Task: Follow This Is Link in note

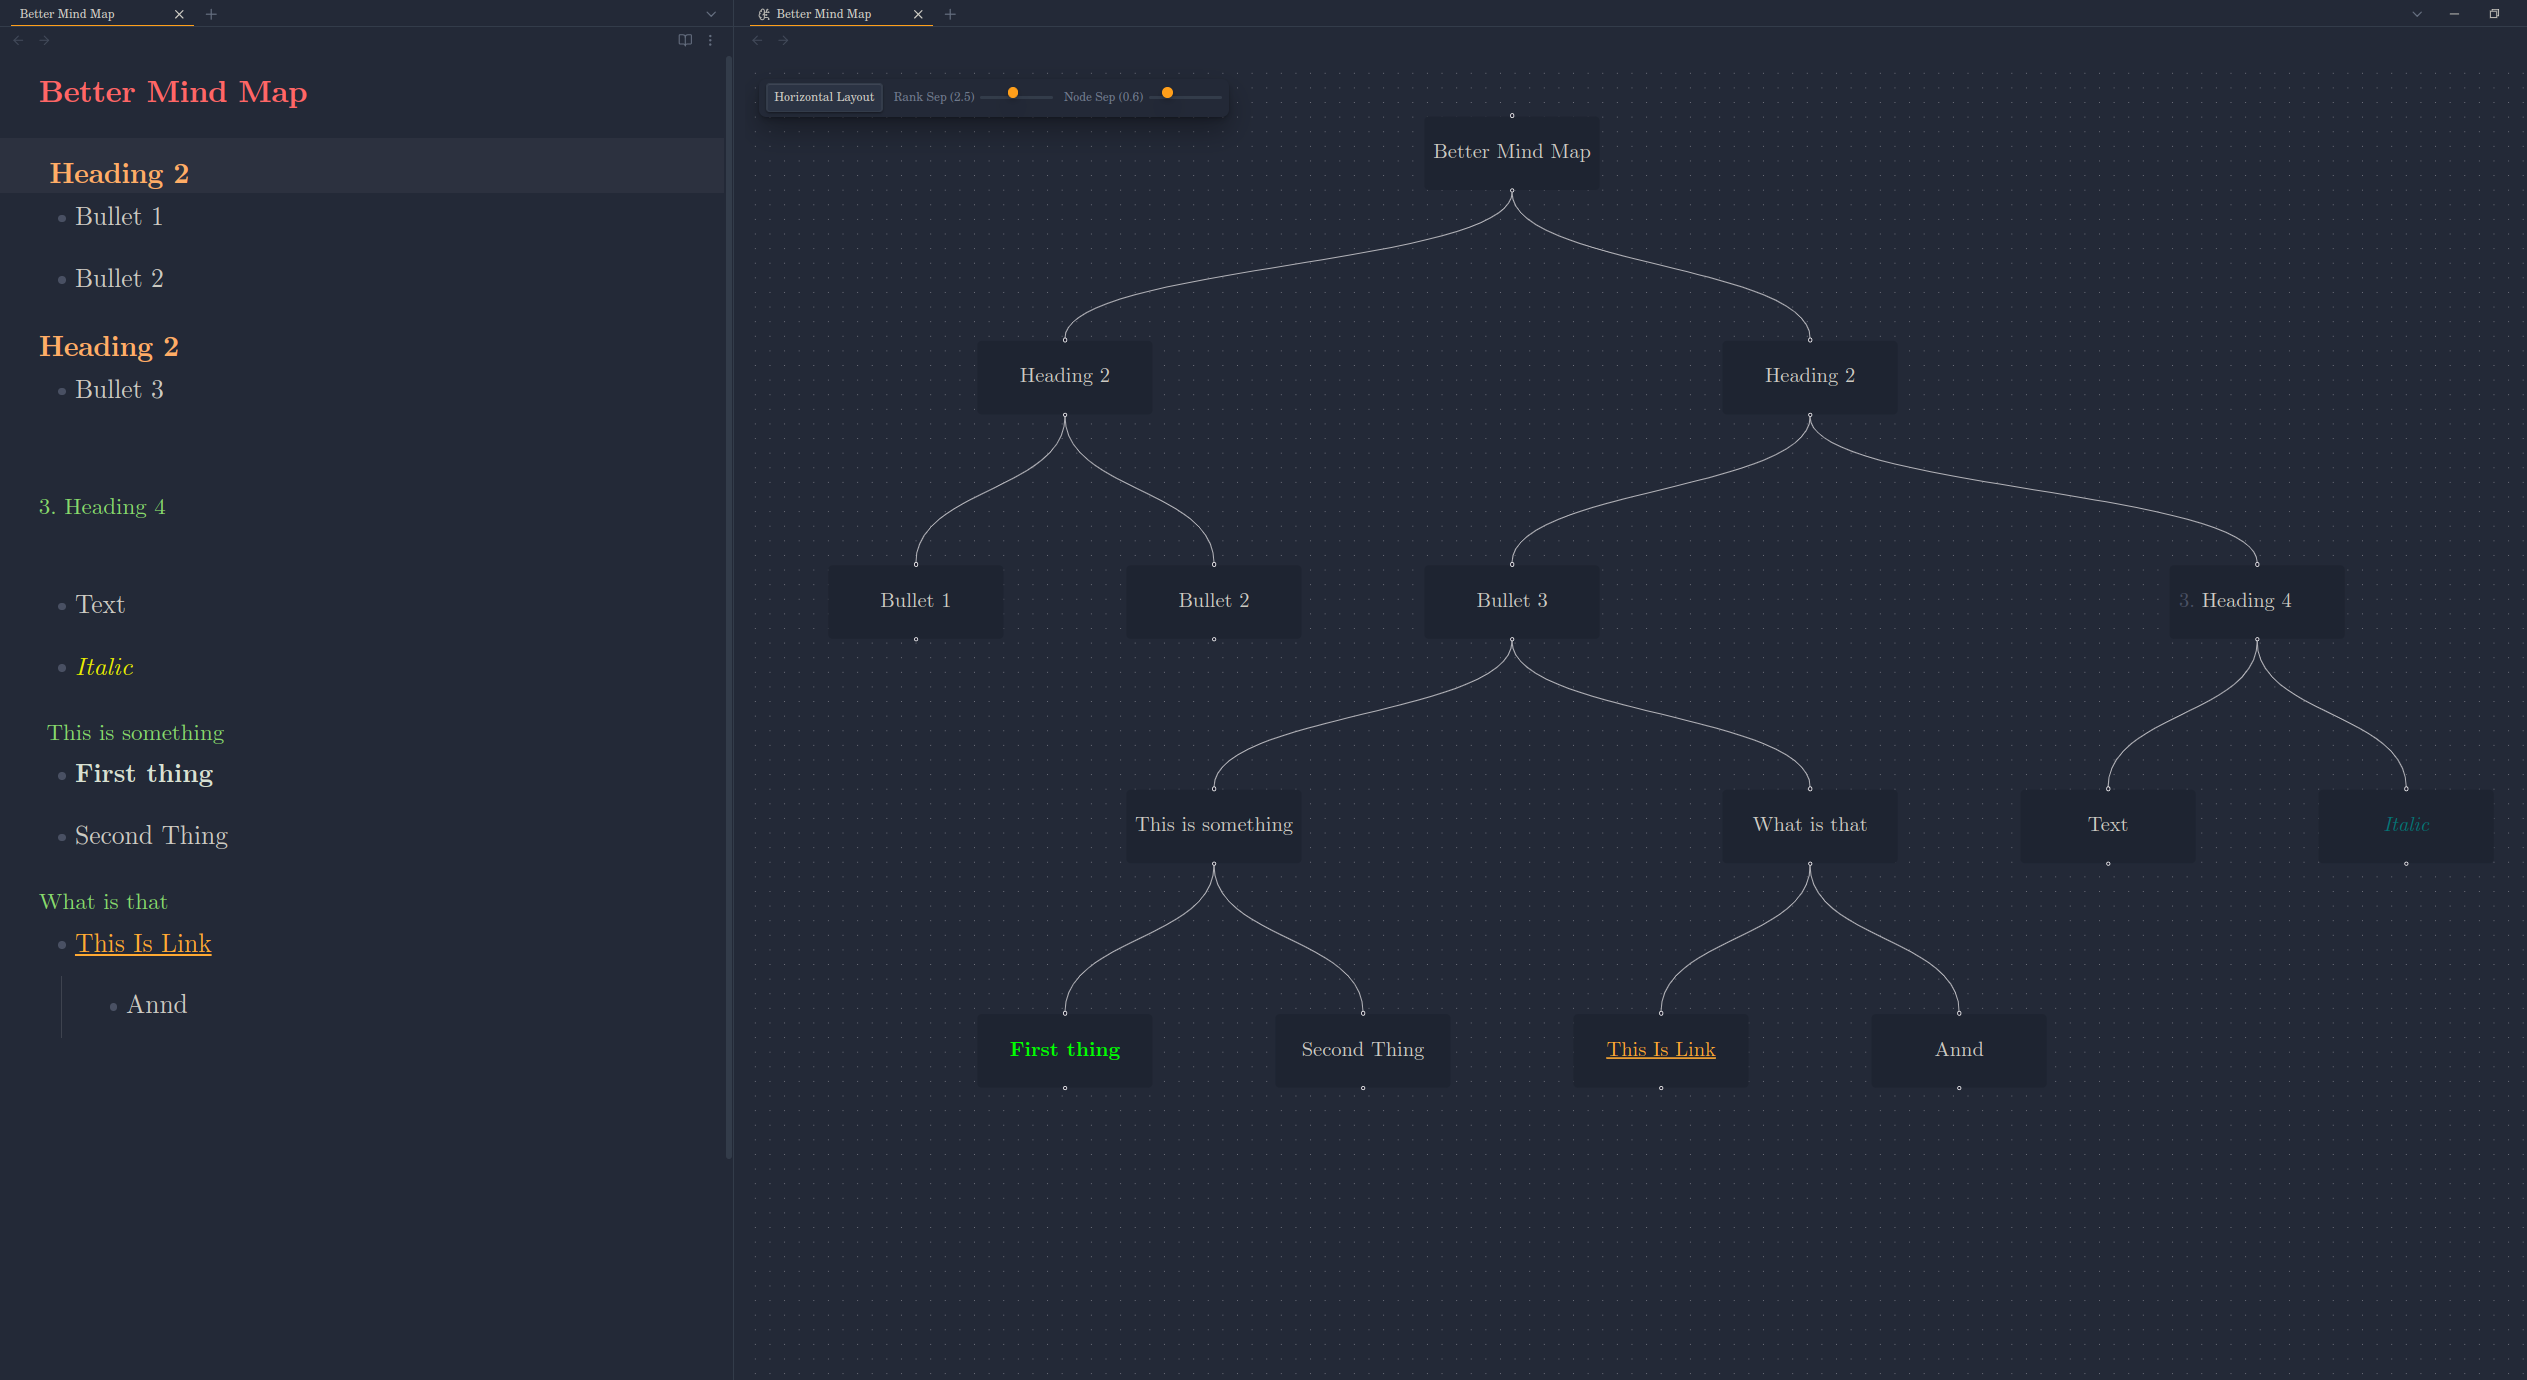Action: click(143, 943)
